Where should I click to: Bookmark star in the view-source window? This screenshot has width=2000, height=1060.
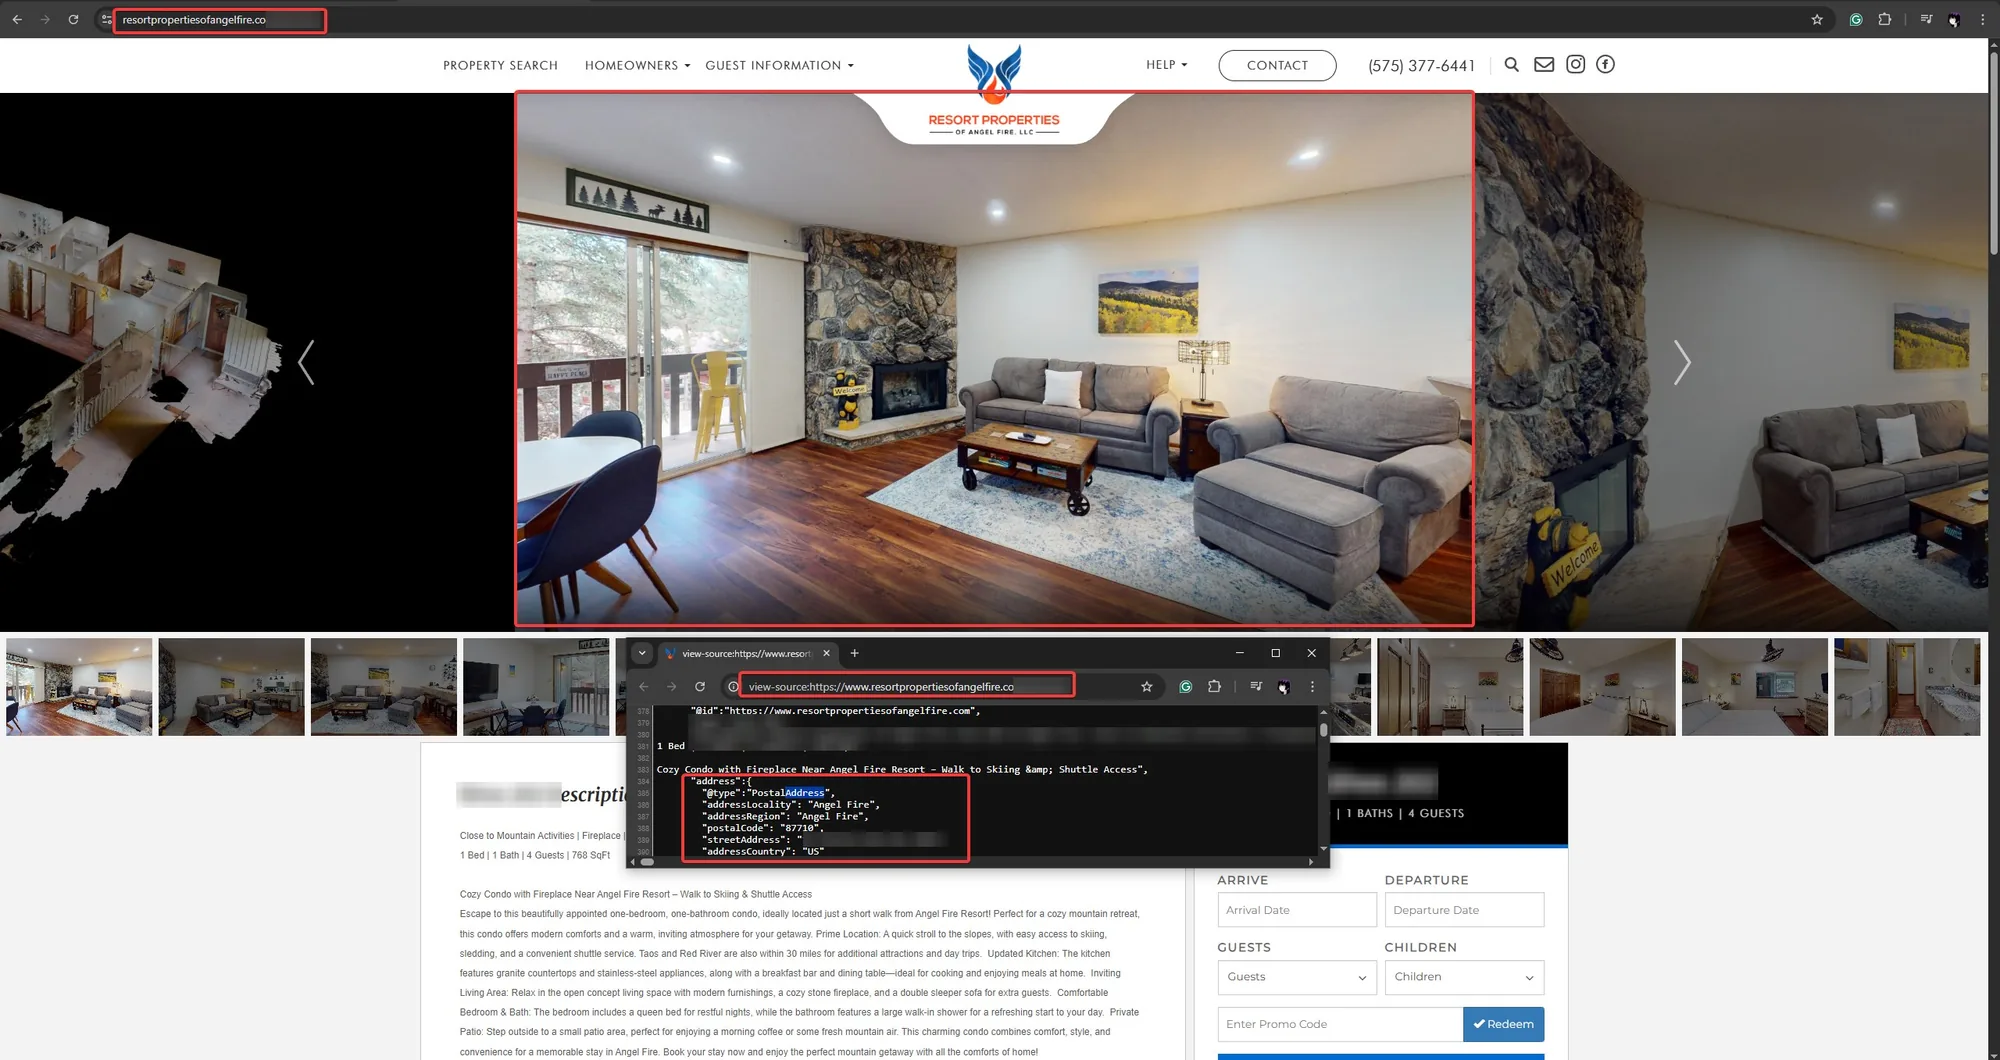[x=1147, y=687]
